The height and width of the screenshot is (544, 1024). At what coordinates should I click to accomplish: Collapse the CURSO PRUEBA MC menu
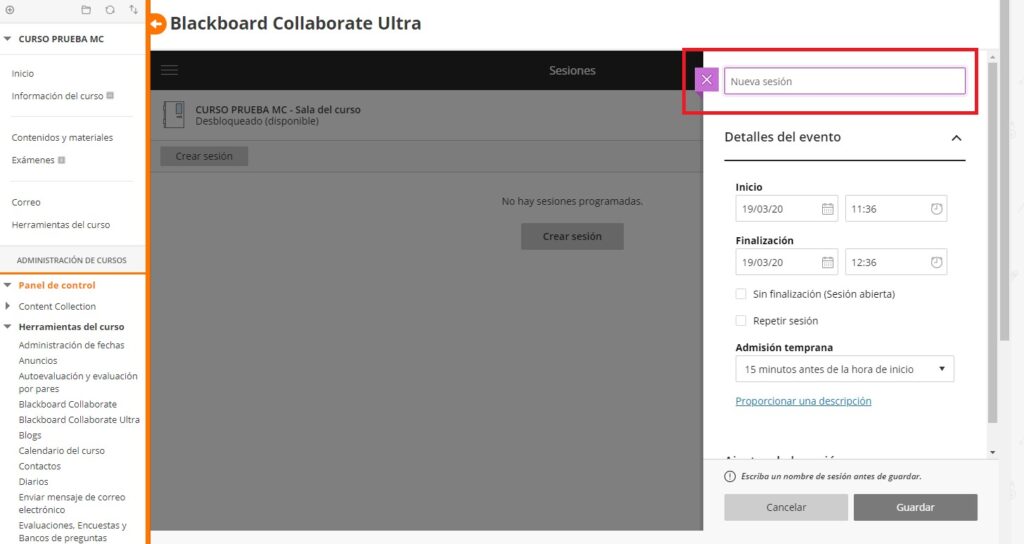tap(8, 39)
